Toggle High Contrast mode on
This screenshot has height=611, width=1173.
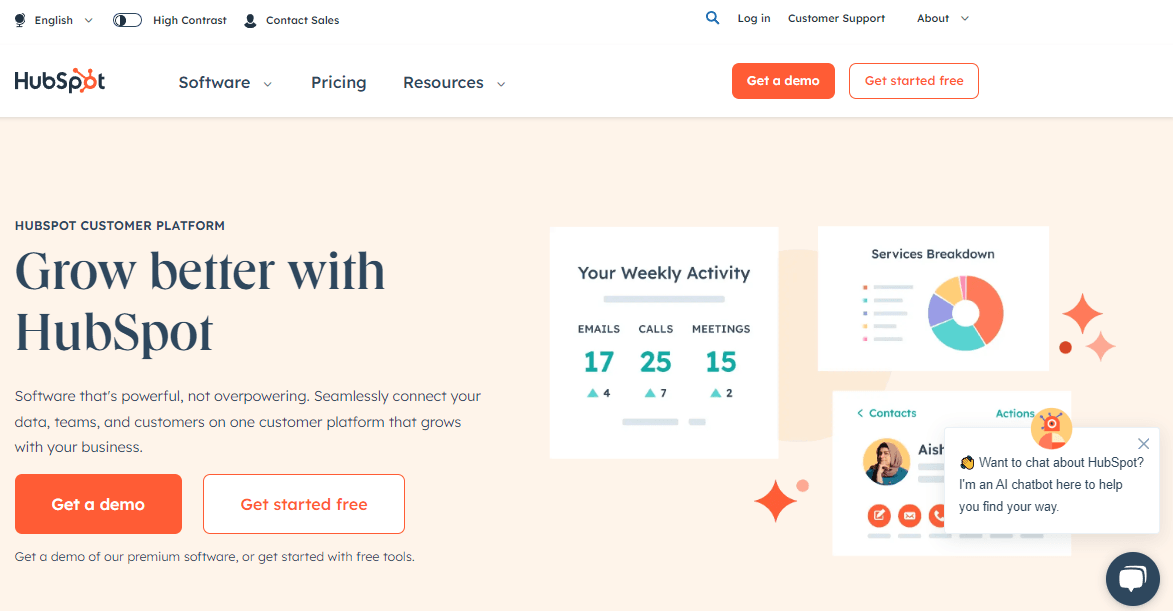click(x=126, y=19)
